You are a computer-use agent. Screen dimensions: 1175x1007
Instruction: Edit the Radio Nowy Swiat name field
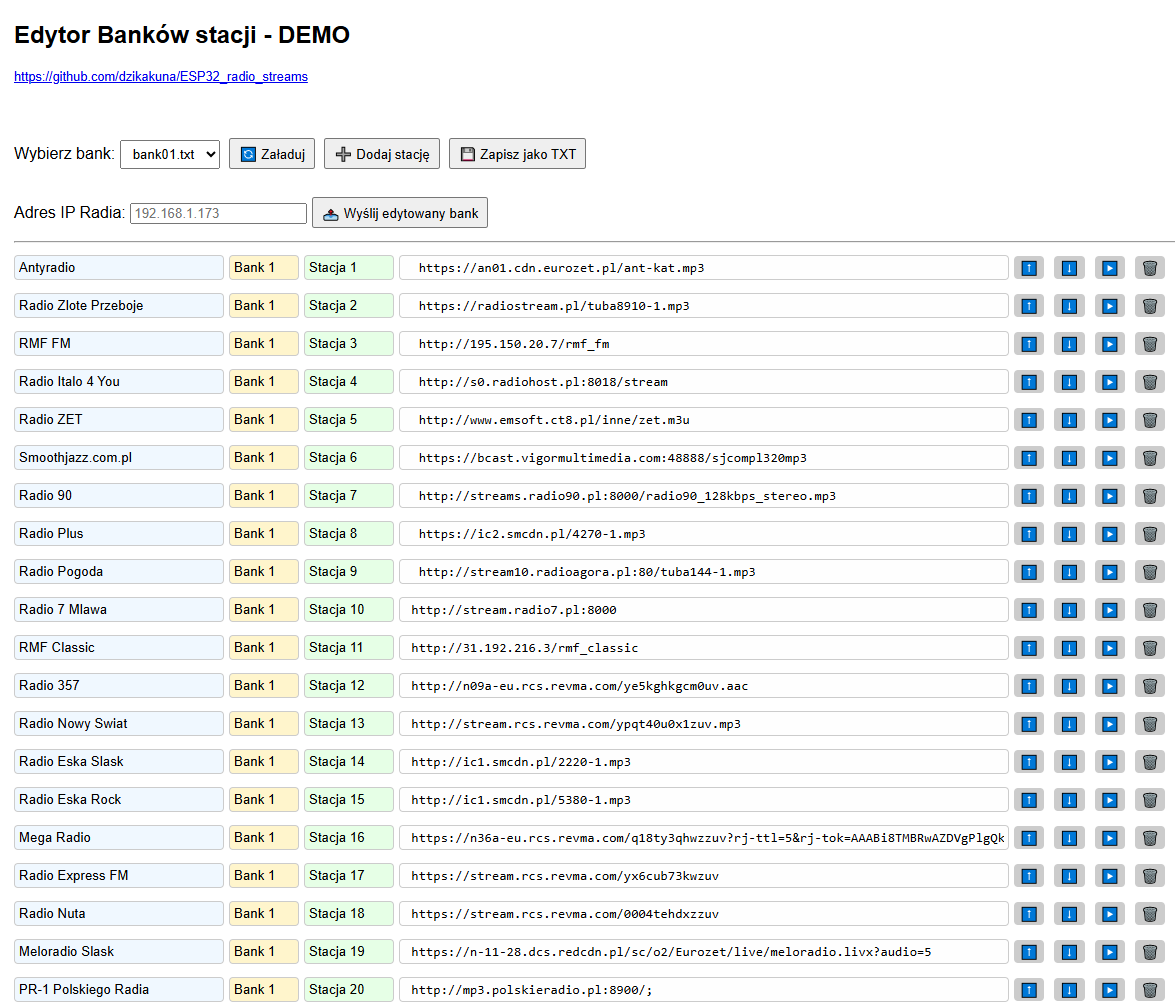point(118,724)
